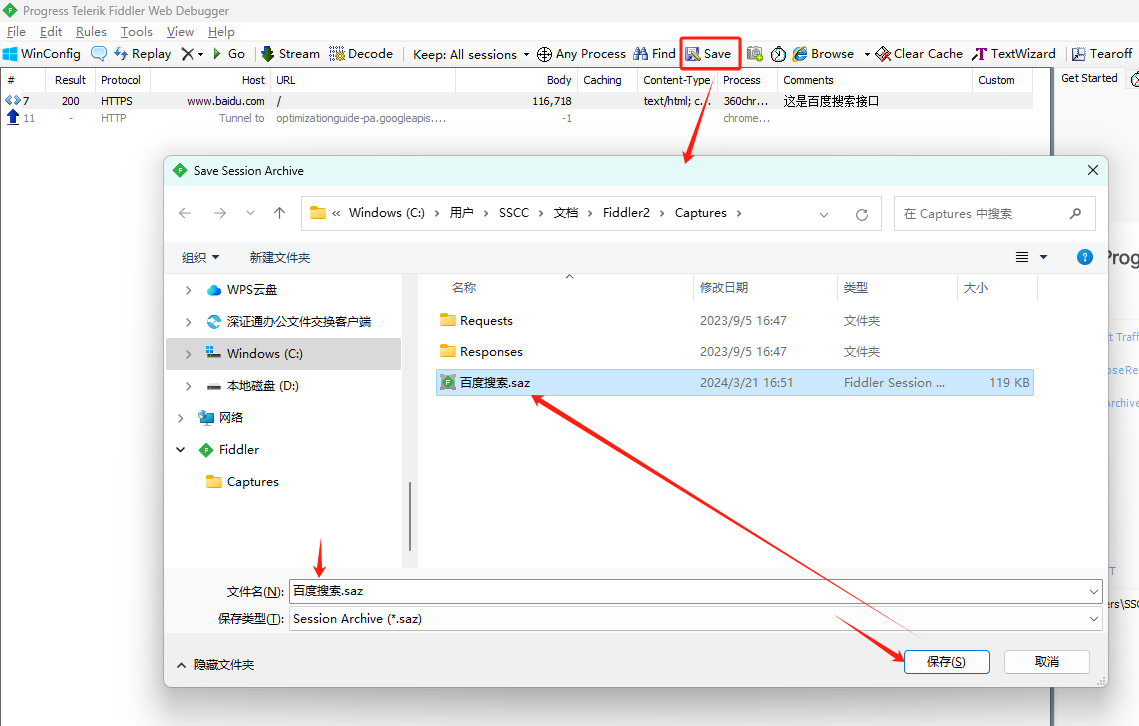Refresh the Captures folder view

point(862,214)
